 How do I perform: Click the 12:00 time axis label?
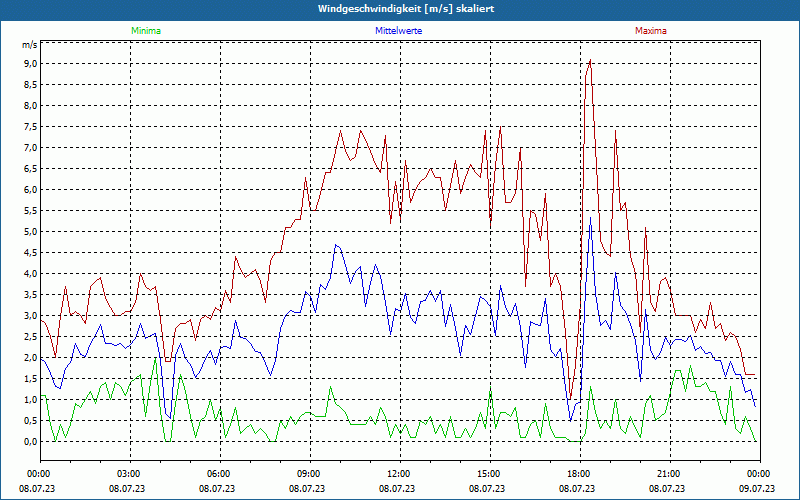pos(399,474)
